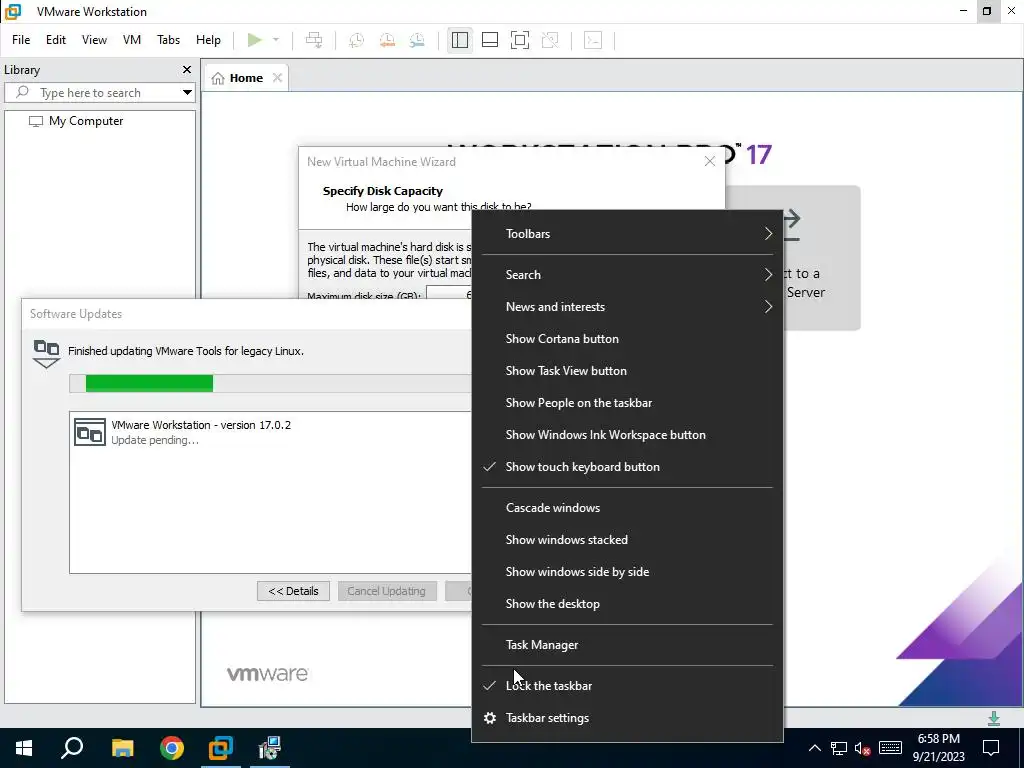Open the Help menu
1024x768 pixels.
[x=208, y=40]
